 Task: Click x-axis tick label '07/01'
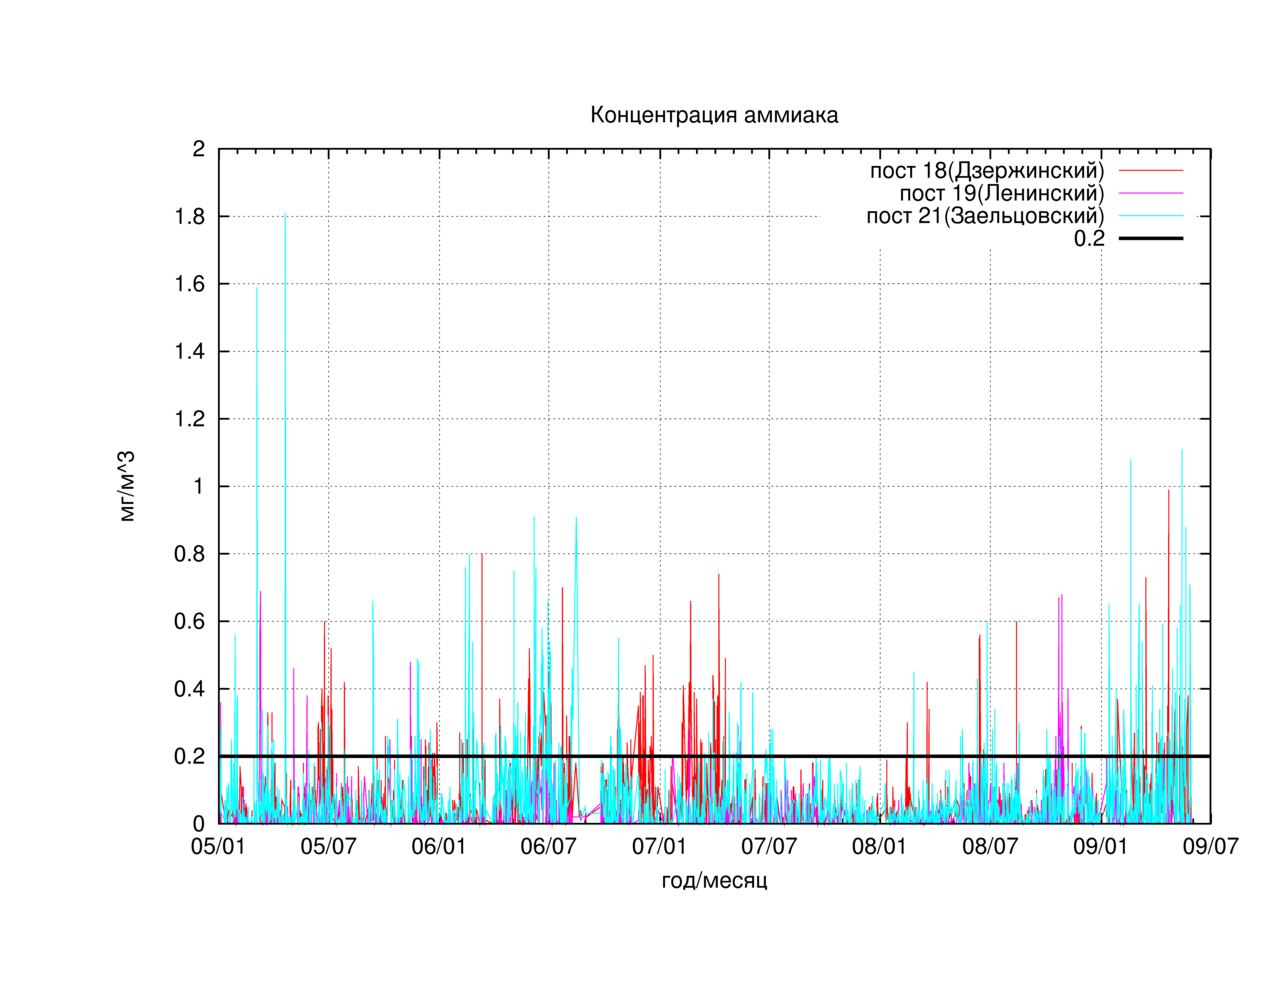659,847
